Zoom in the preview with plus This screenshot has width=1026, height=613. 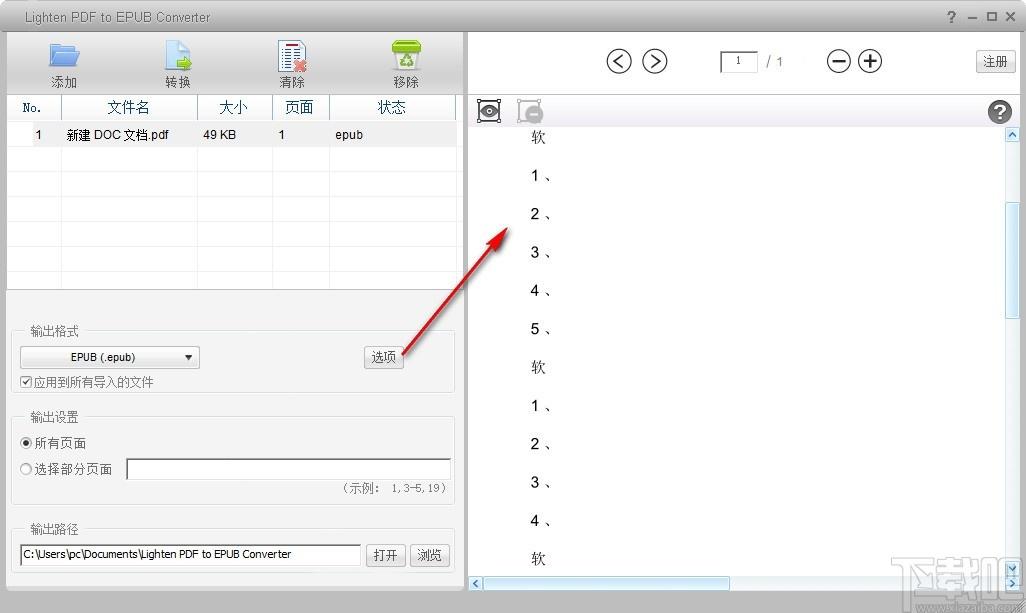pyautogui.click(x=870, y=61)
